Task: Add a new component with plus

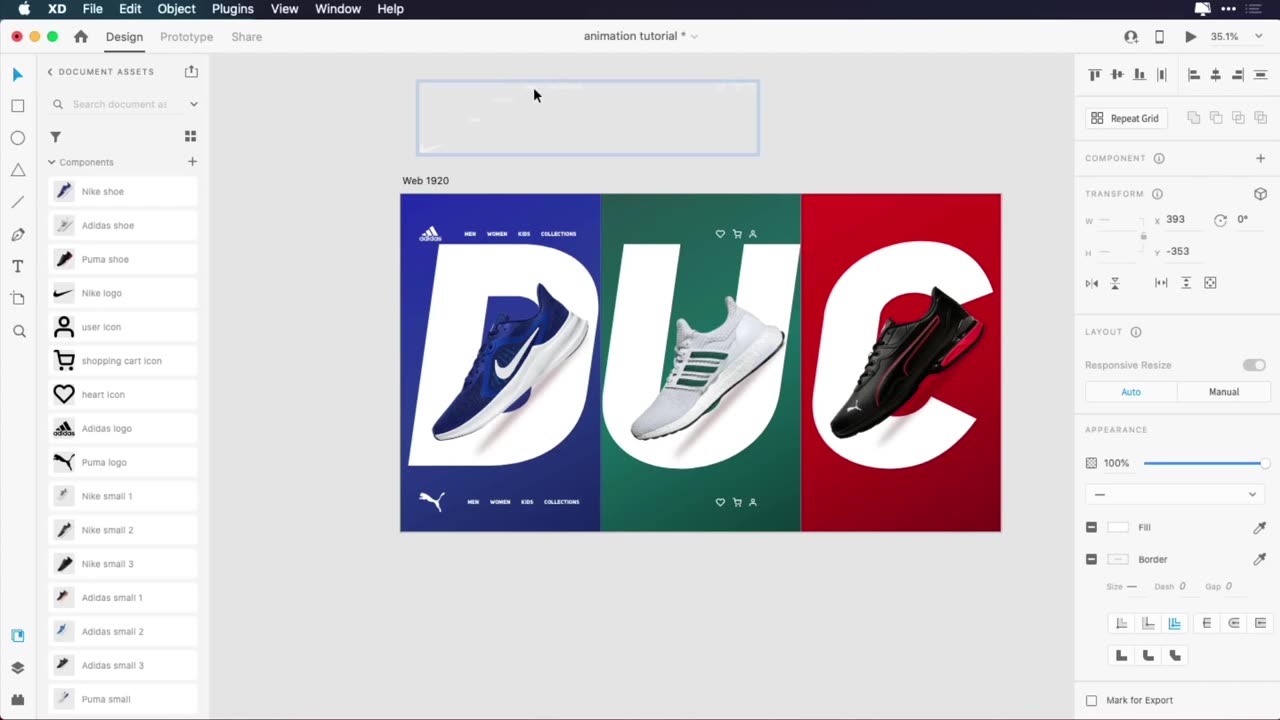Action: coord(192,161)
